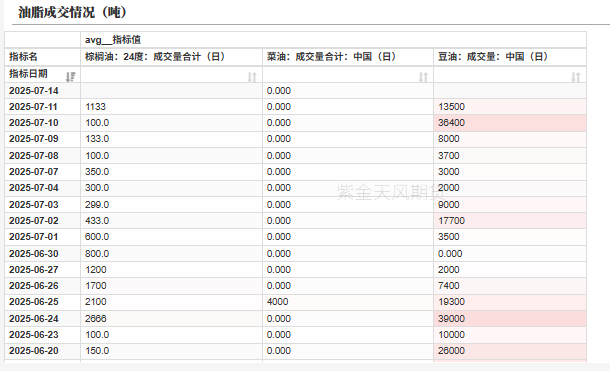The image size is (610, 371).
Task: Select date row 2025-07-11
Action: coord(34,107)
